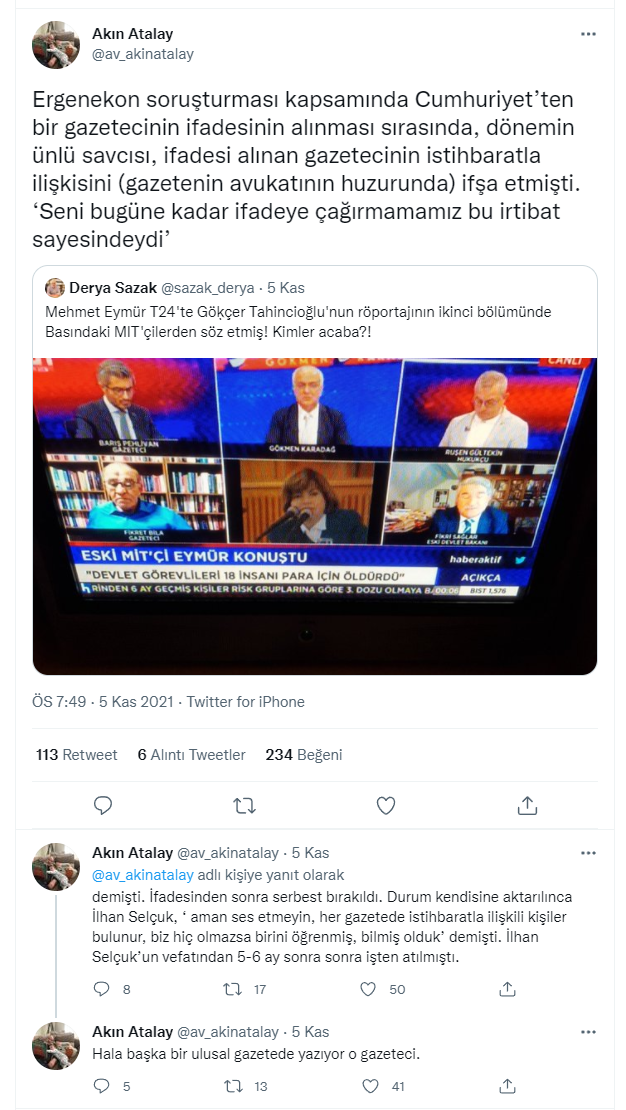Open more options on the last reply
The image size is (626, 1110).
(589, 1031)
